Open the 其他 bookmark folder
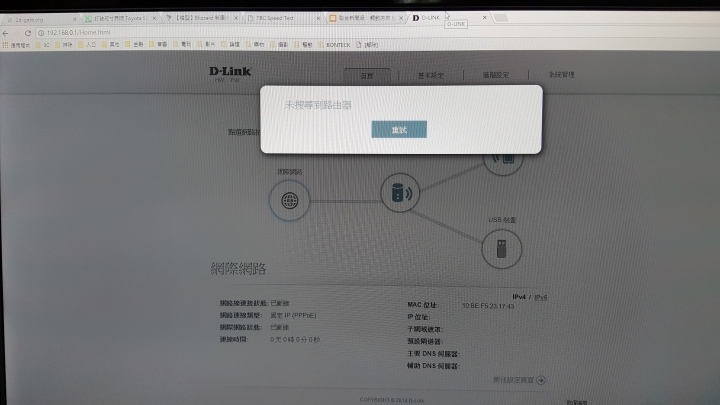This screenshot has width=720, height=405. coord(110,45)
